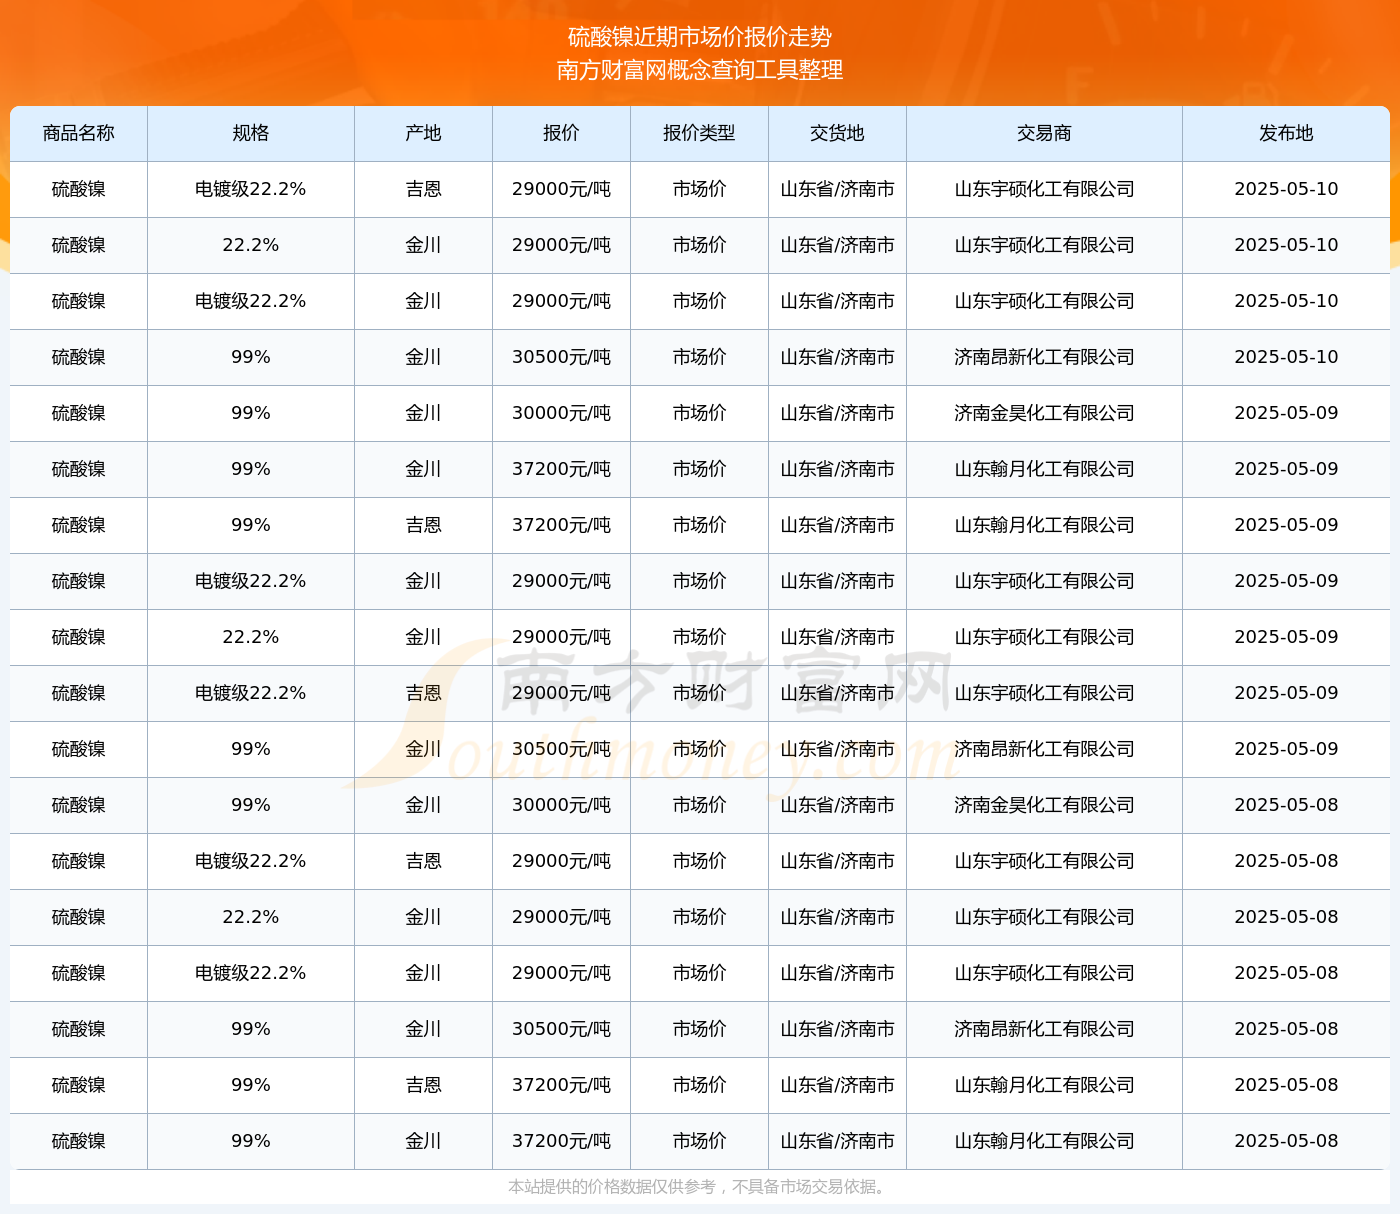Click 电镀级22.2% in the 金川 row dated 2025-05-09

point(251,581)
